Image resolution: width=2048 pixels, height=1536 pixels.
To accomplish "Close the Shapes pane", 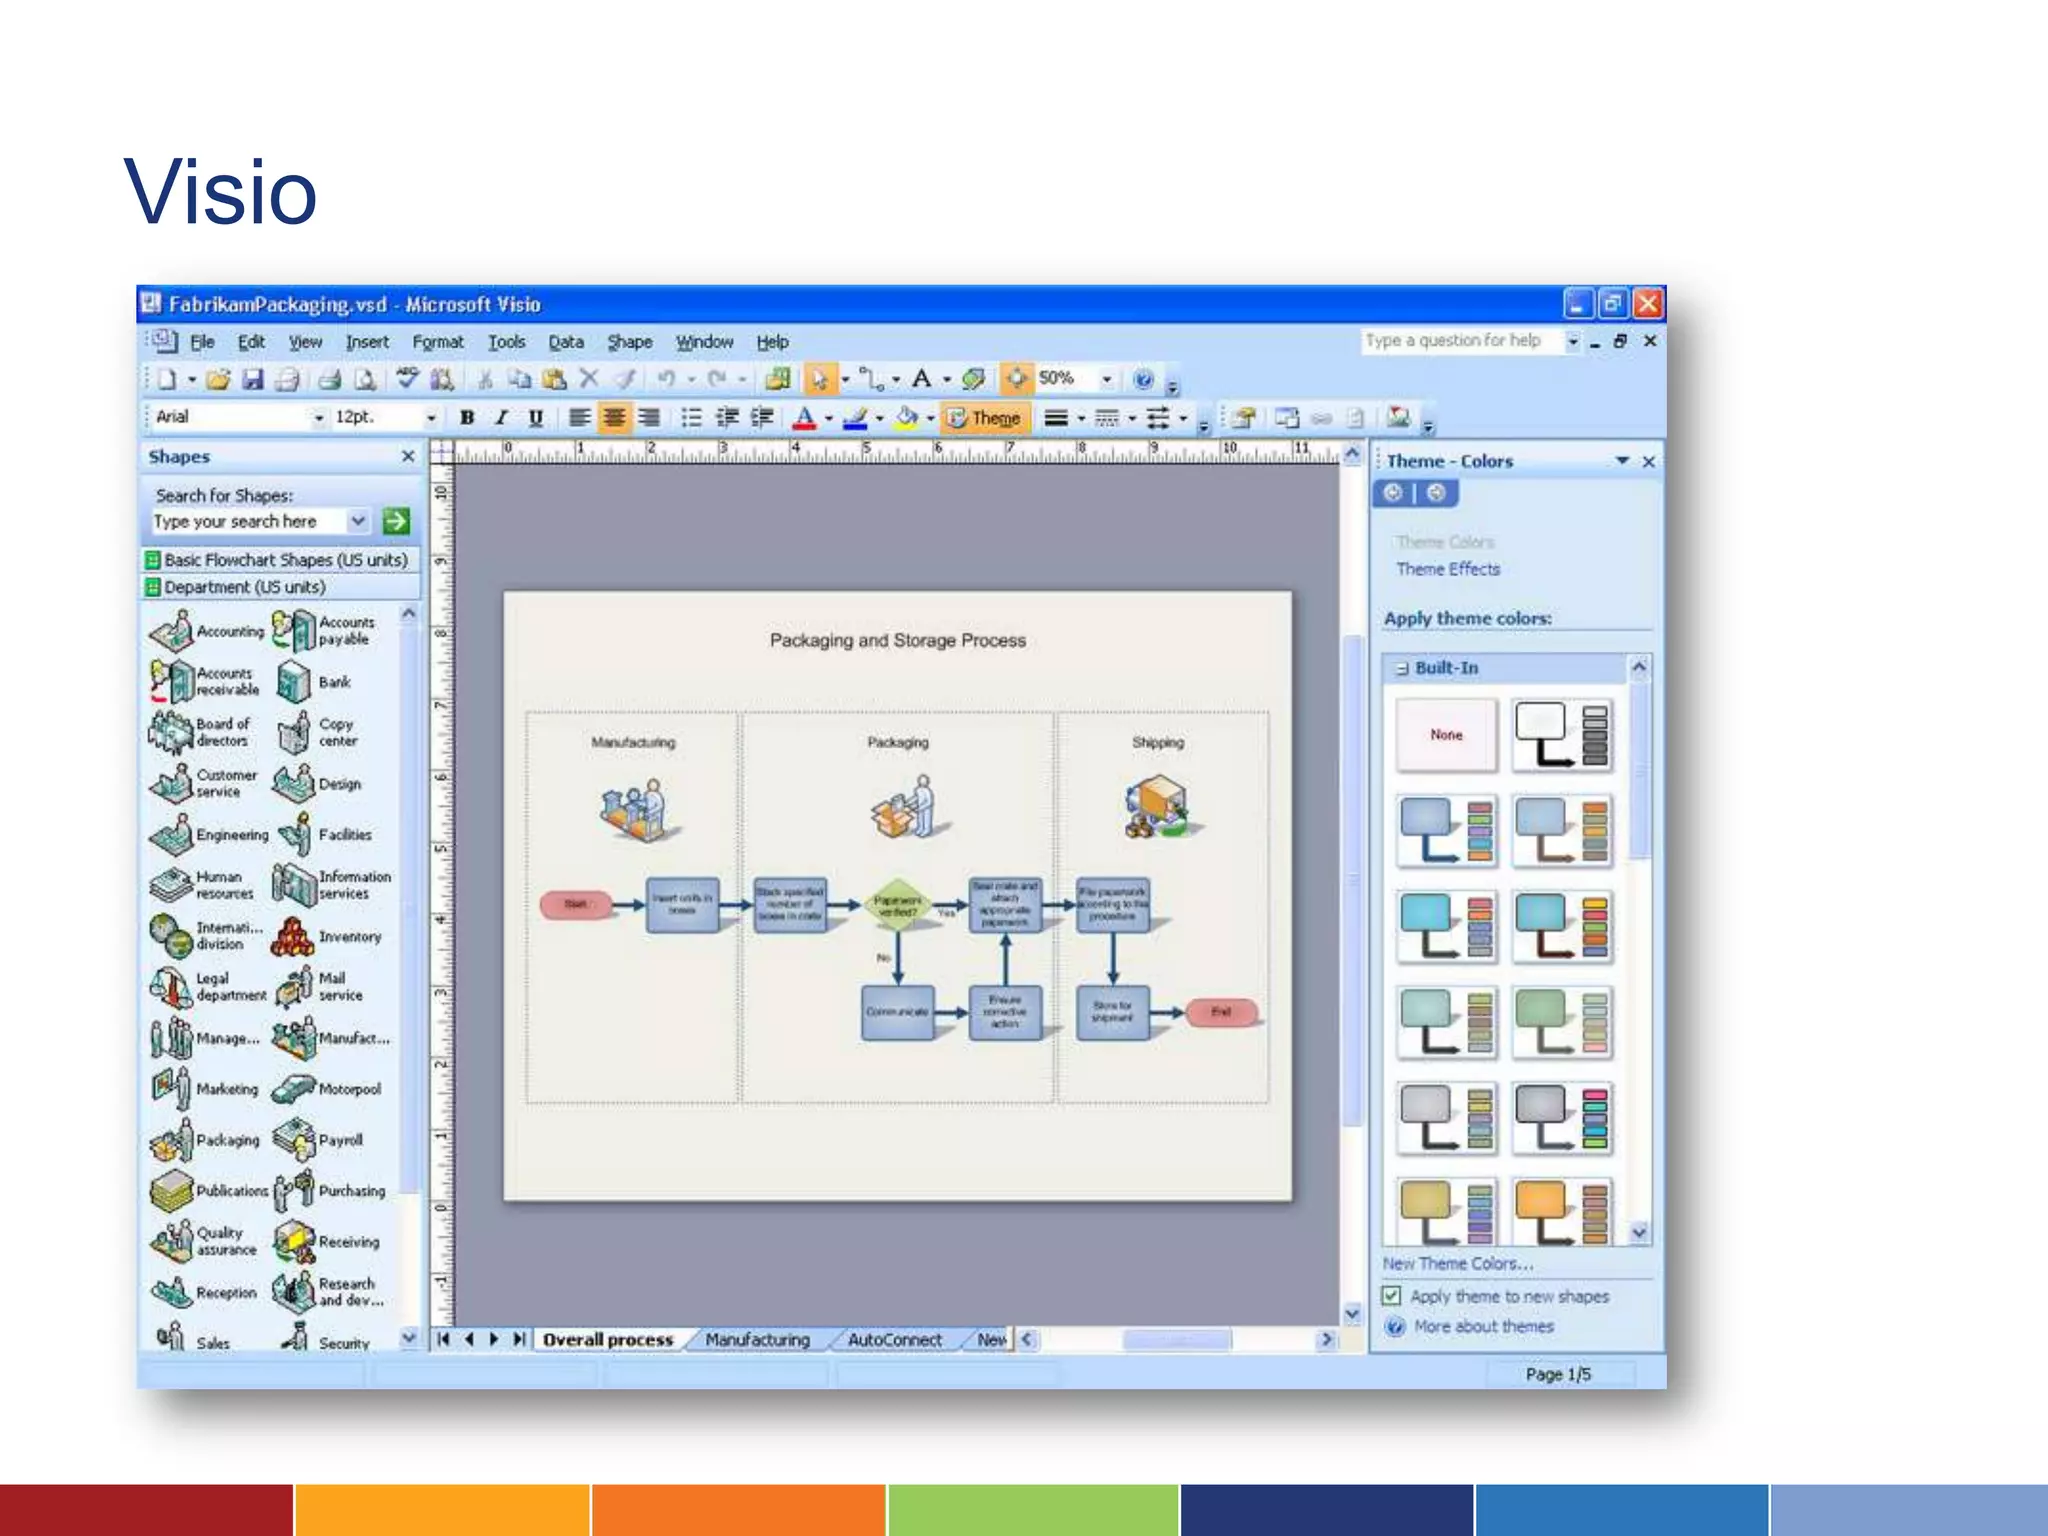I will (408, 457).
